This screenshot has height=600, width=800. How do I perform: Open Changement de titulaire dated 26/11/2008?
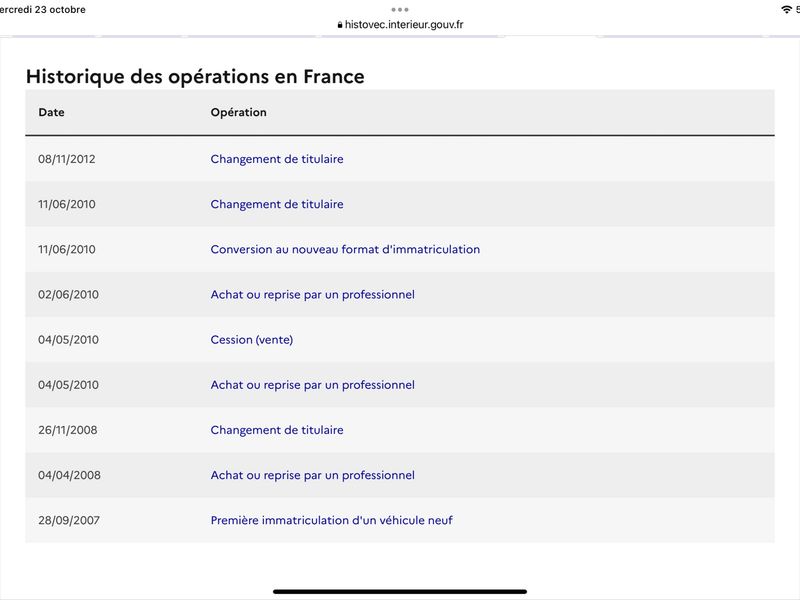pos(277,430)
